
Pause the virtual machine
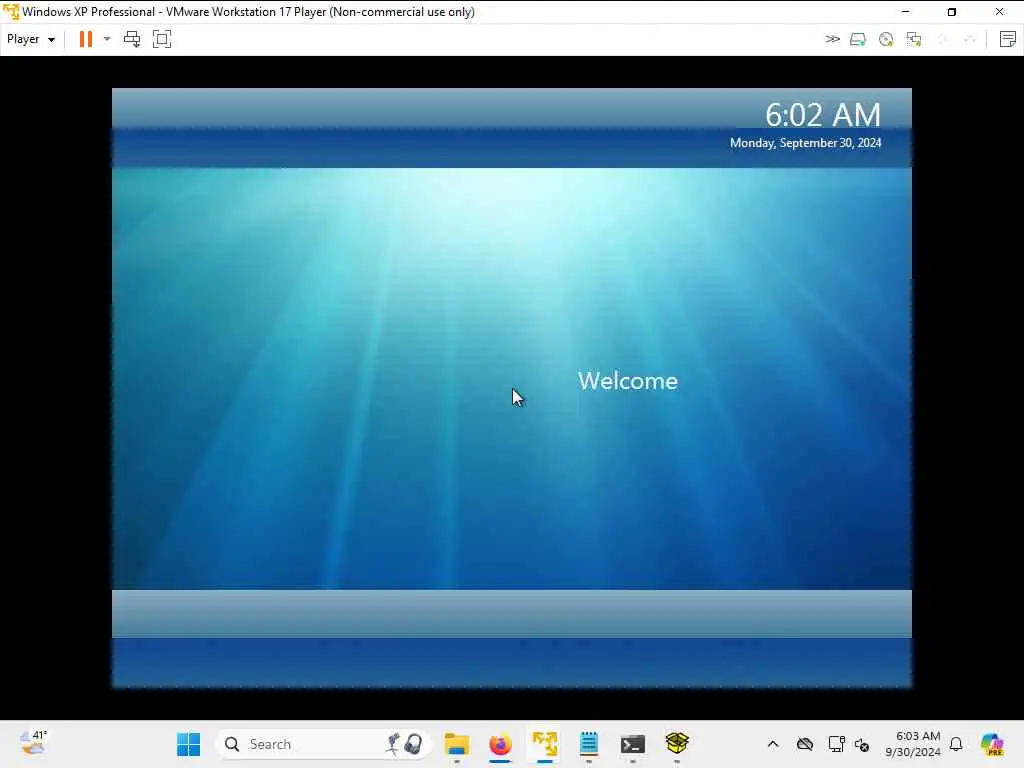click(86, 39)
